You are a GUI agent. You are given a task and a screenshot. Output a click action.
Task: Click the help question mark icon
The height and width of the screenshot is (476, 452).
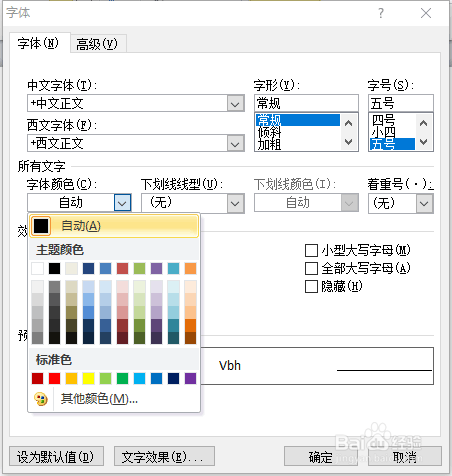tap(381, 13)
